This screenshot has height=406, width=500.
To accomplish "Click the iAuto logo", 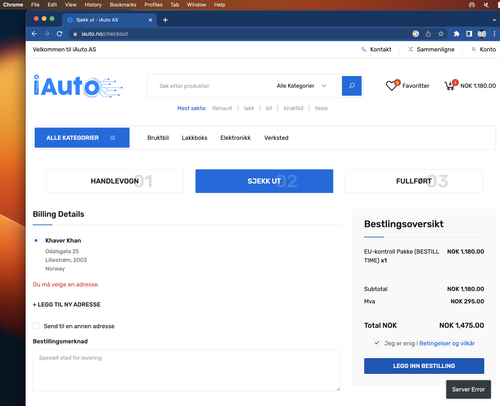I will tap(78, 86).
